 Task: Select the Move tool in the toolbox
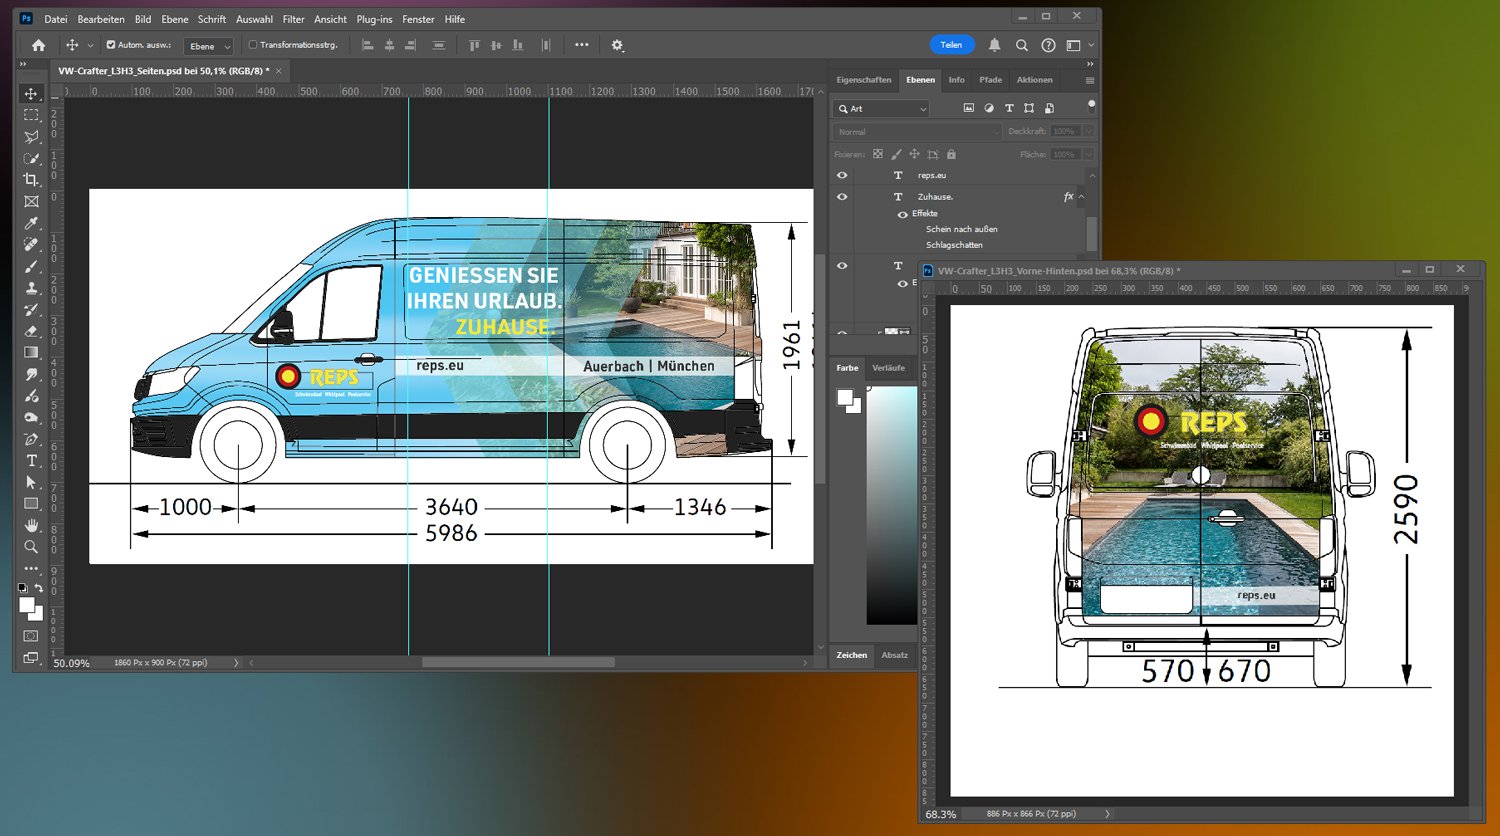pyautogui.click(x=31, y=94)
